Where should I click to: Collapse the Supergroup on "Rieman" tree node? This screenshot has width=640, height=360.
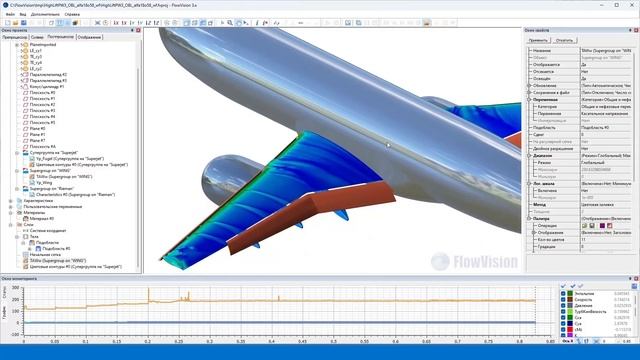[x=17, y=189]
